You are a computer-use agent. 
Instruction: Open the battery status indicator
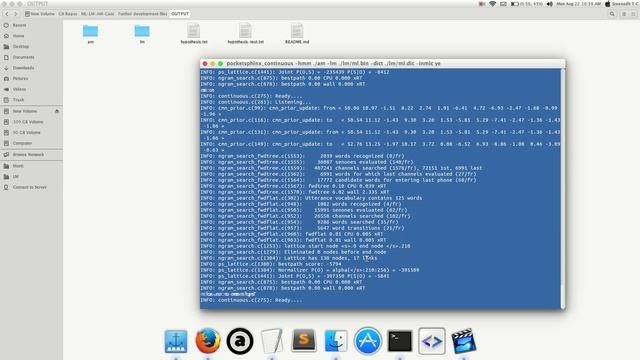pos(527,4)
